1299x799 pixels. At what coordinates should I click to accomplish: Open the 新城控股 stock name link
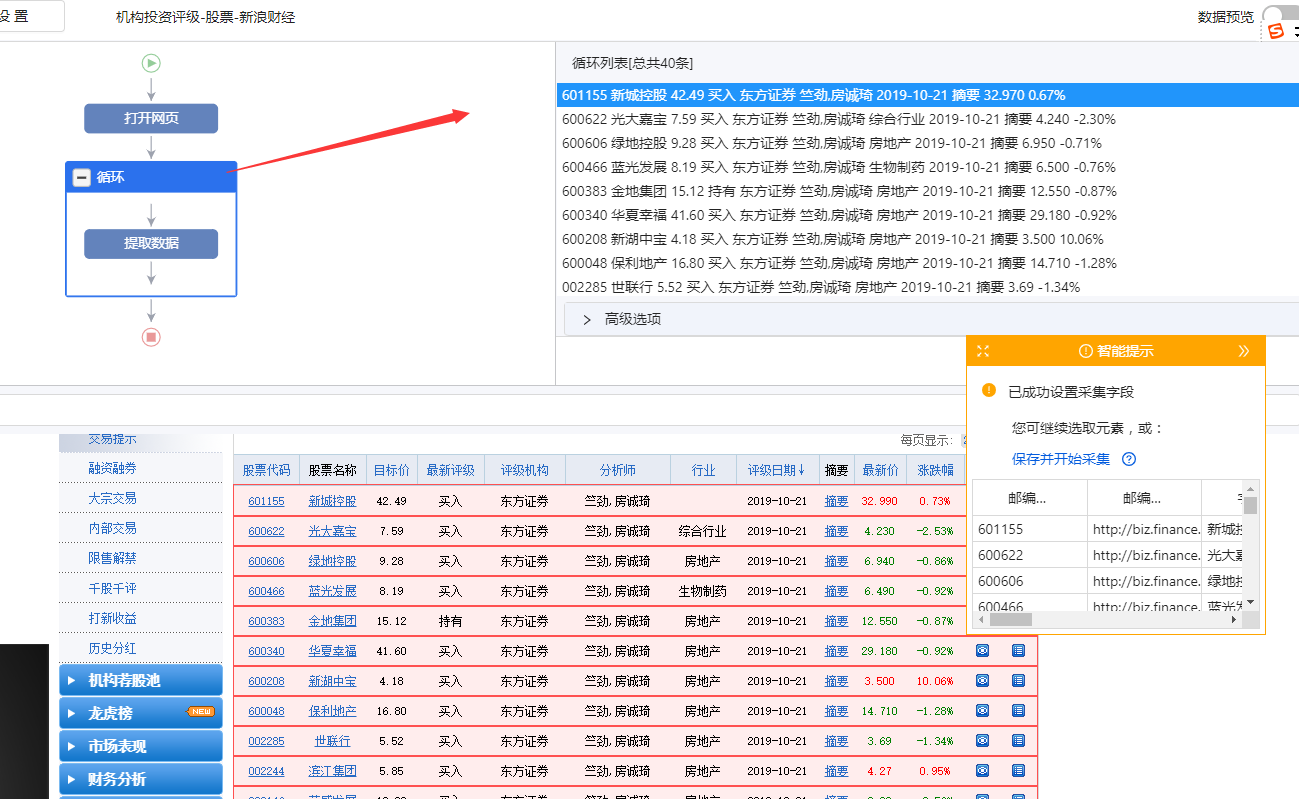[x=332, y=501]
